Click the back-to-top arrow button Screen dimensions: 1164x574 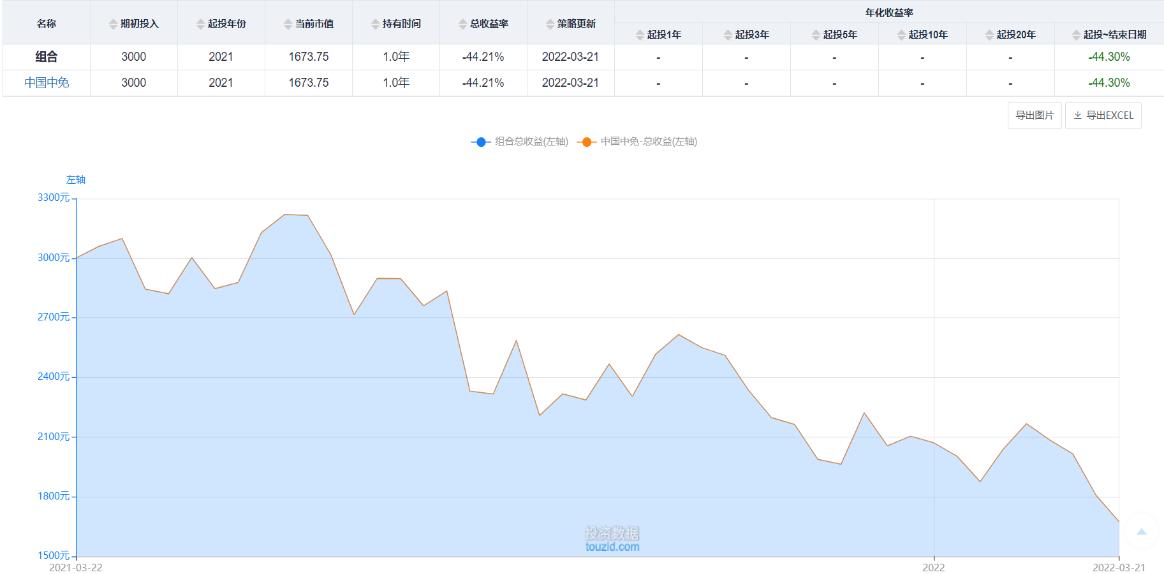[x=1142, y=532]
